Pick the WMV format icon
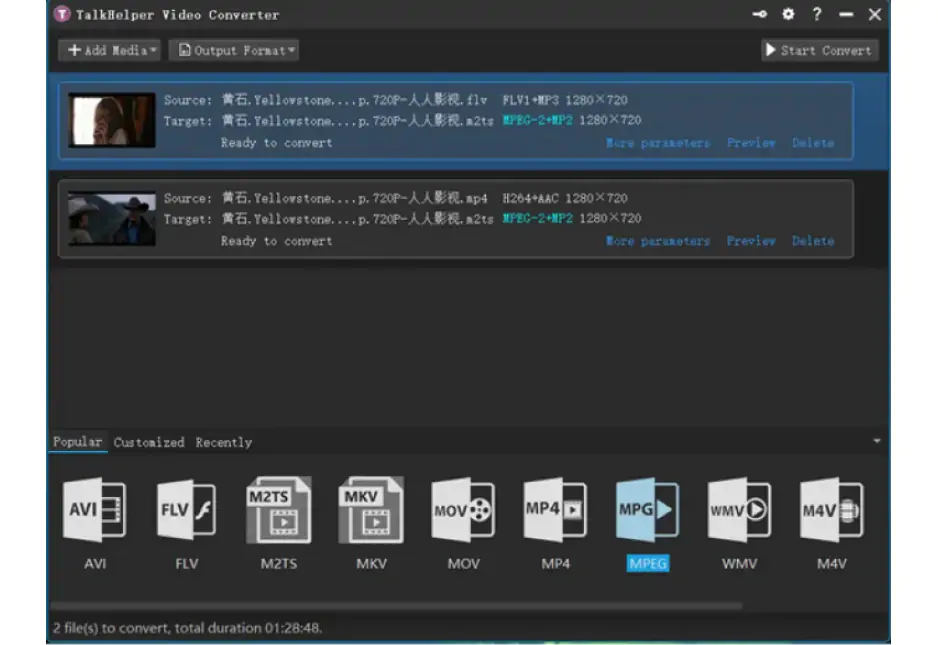Image resolution: width=938 pixels, height=645 pixels. 739,511
